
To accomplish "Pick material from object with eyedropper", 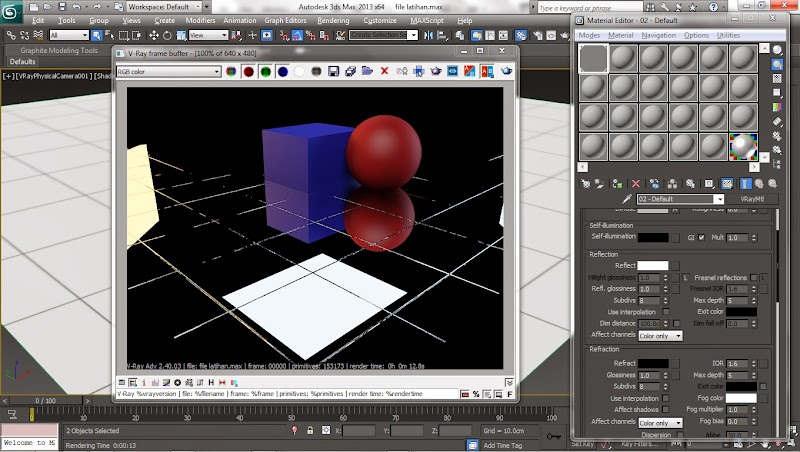I will tap(627, 199).
